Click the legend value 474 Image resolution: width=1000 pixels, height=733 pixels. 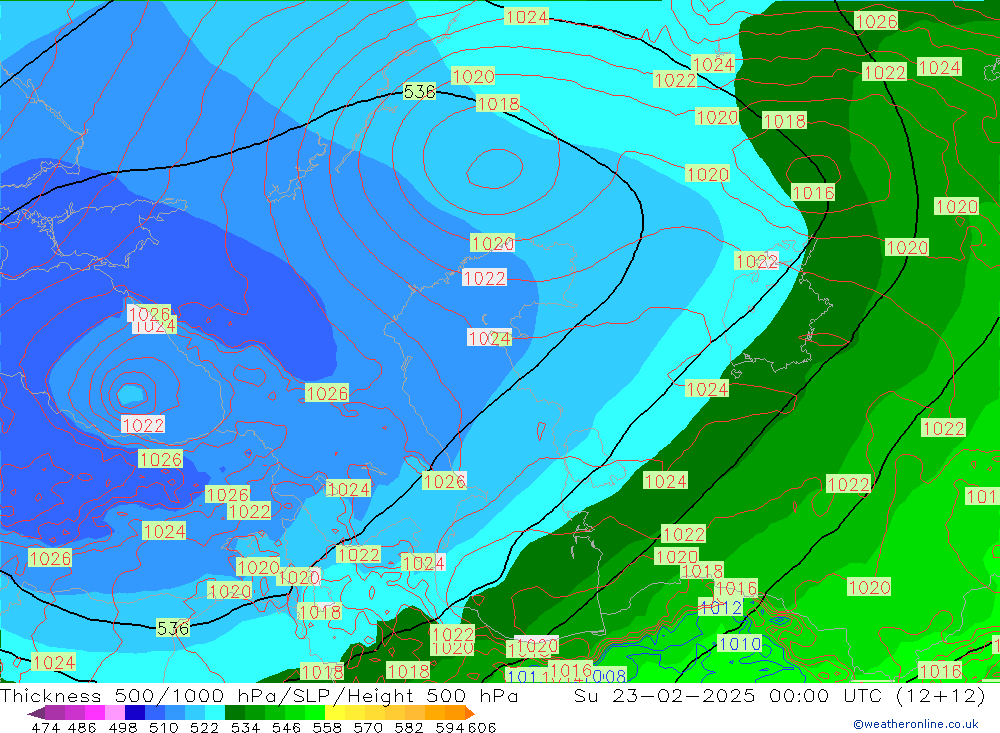tap(45, 727)
